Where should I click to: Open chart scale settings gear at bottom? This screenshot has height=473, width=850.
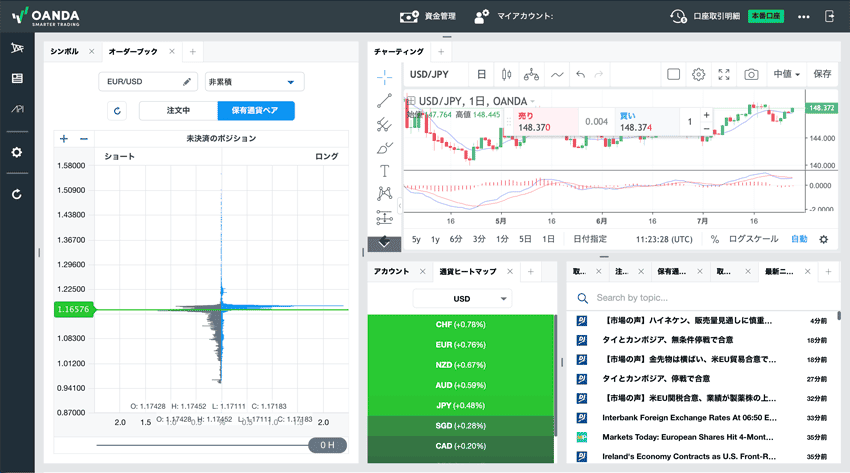[x=823, y=239]
